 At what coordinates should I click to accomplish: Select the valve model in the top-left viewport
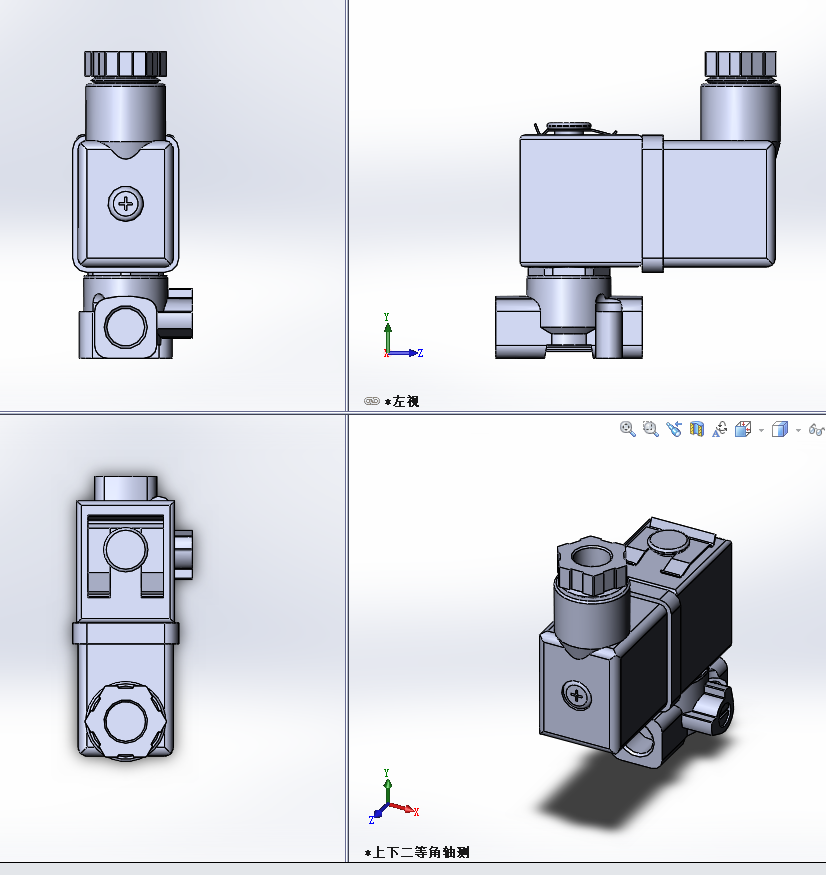click(133, 204)
